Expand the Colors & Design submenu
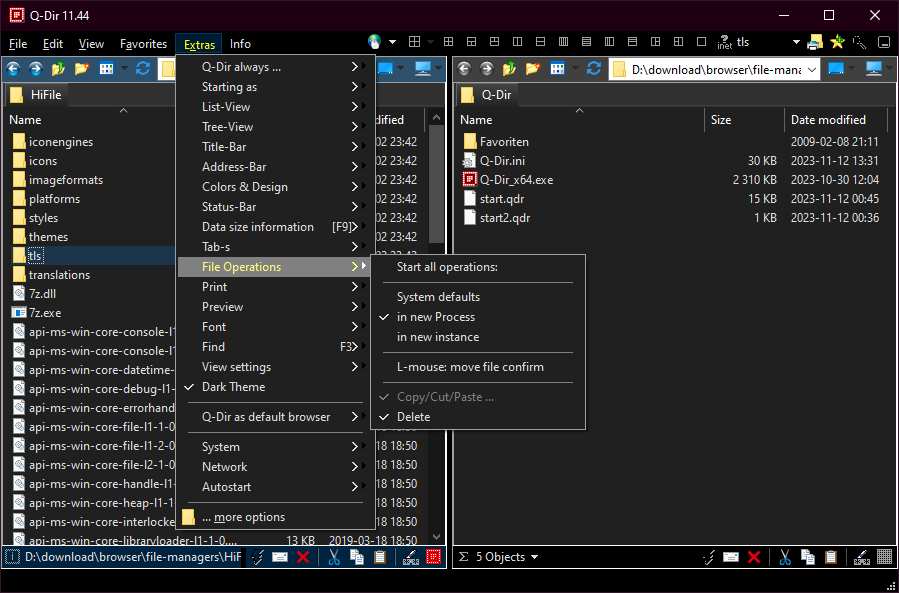This screenshot has height=593, width=899. tap(244, 187)
